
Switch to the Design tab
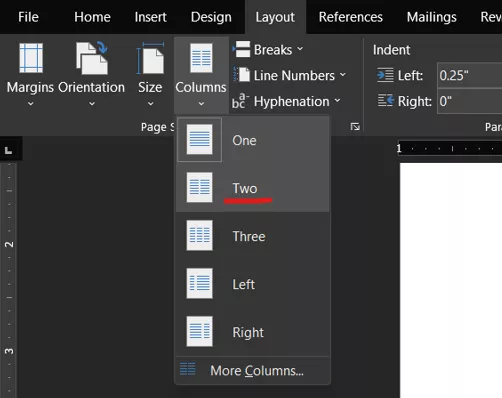coord(211,17)
